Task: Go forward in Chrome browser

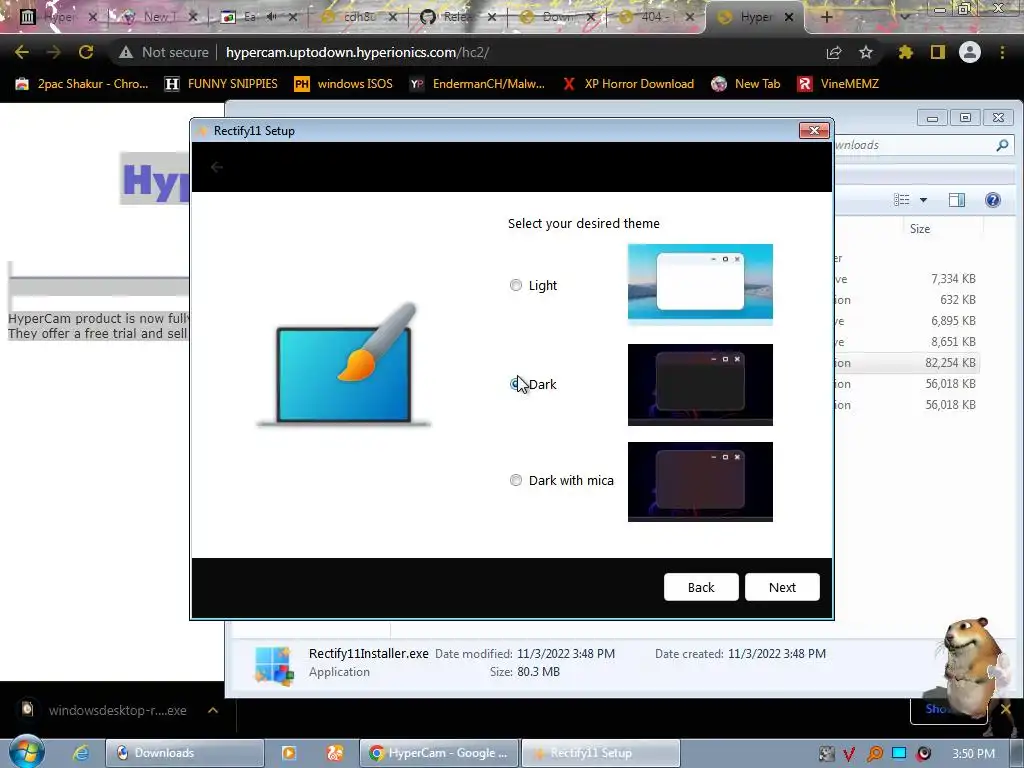Action: [x=54, y=52]
